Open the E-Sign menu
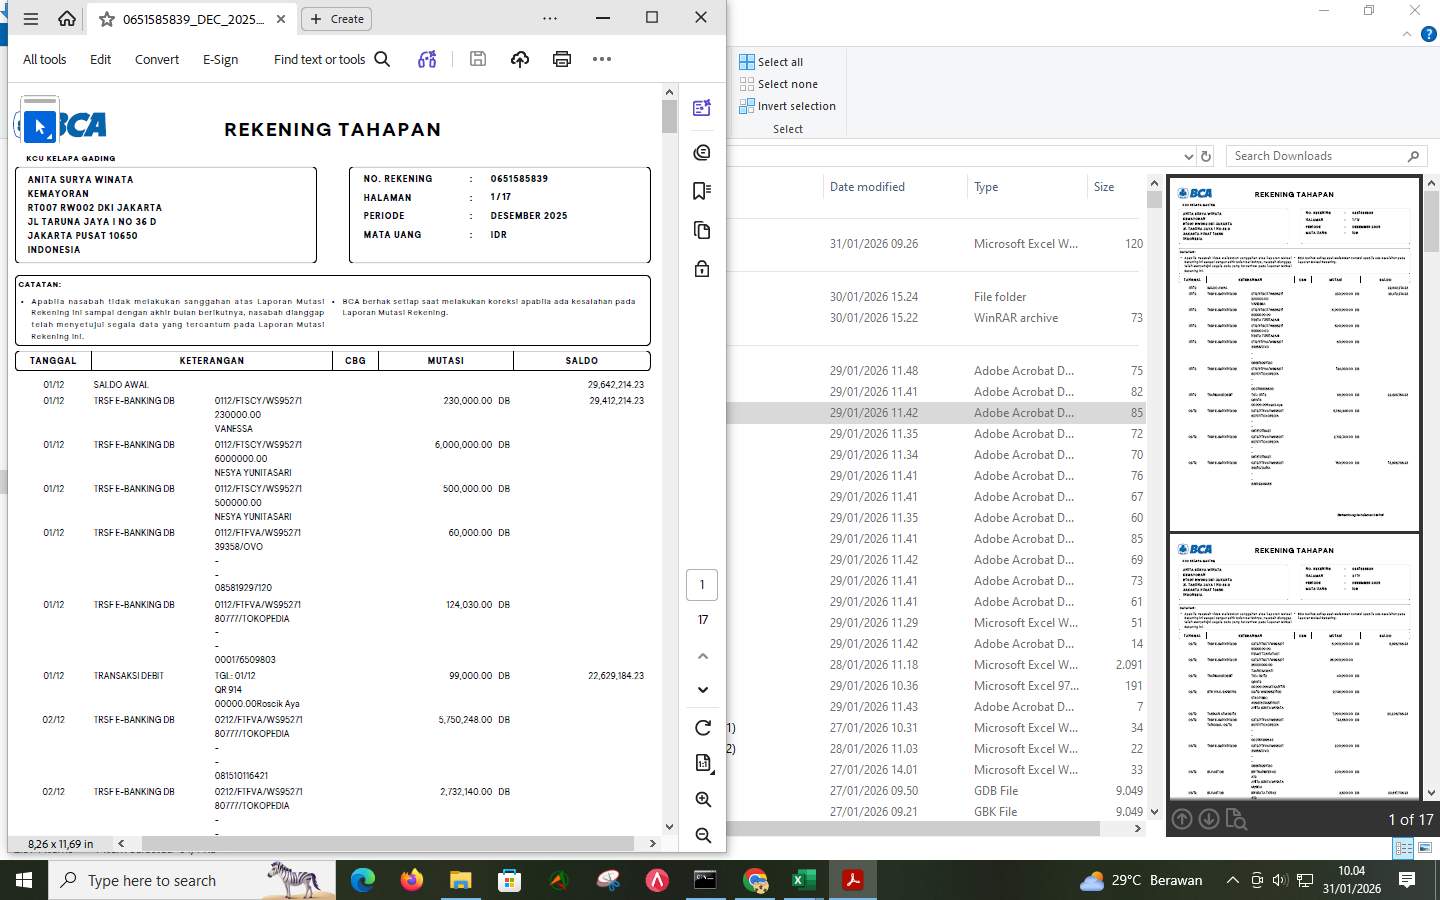 [220, 59]
